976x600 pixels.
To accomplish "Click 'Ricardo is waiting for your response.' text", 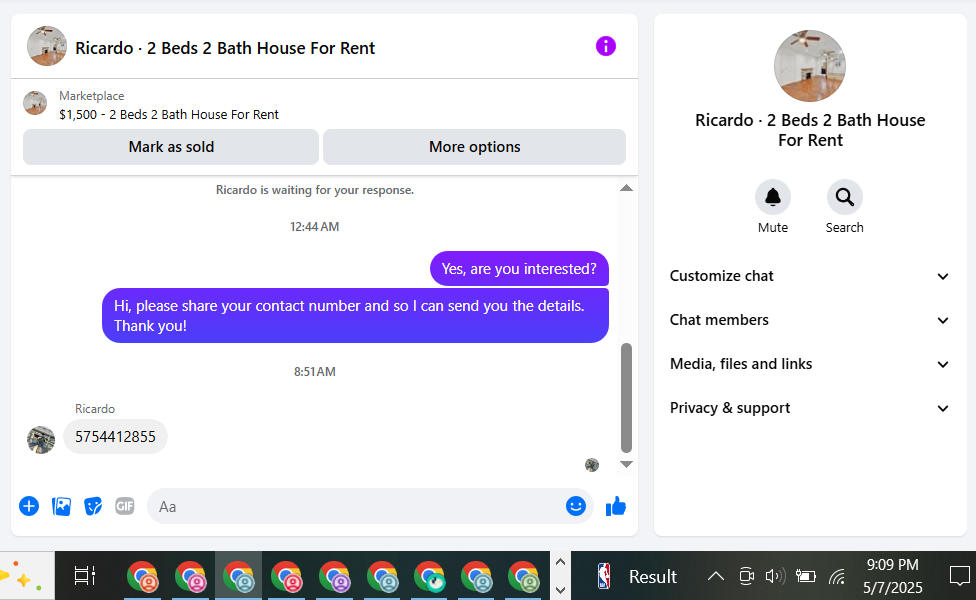I will [x=314, y=190].
